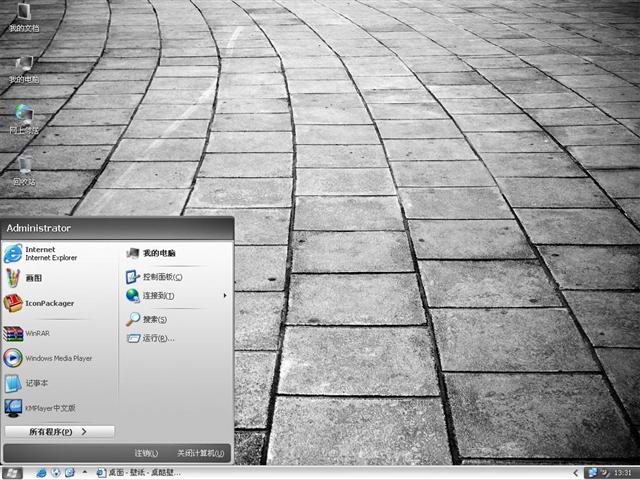Launch 画图 (Paint) from the Start menu
This screenshot has height=480, width=640.
[35, 279]
